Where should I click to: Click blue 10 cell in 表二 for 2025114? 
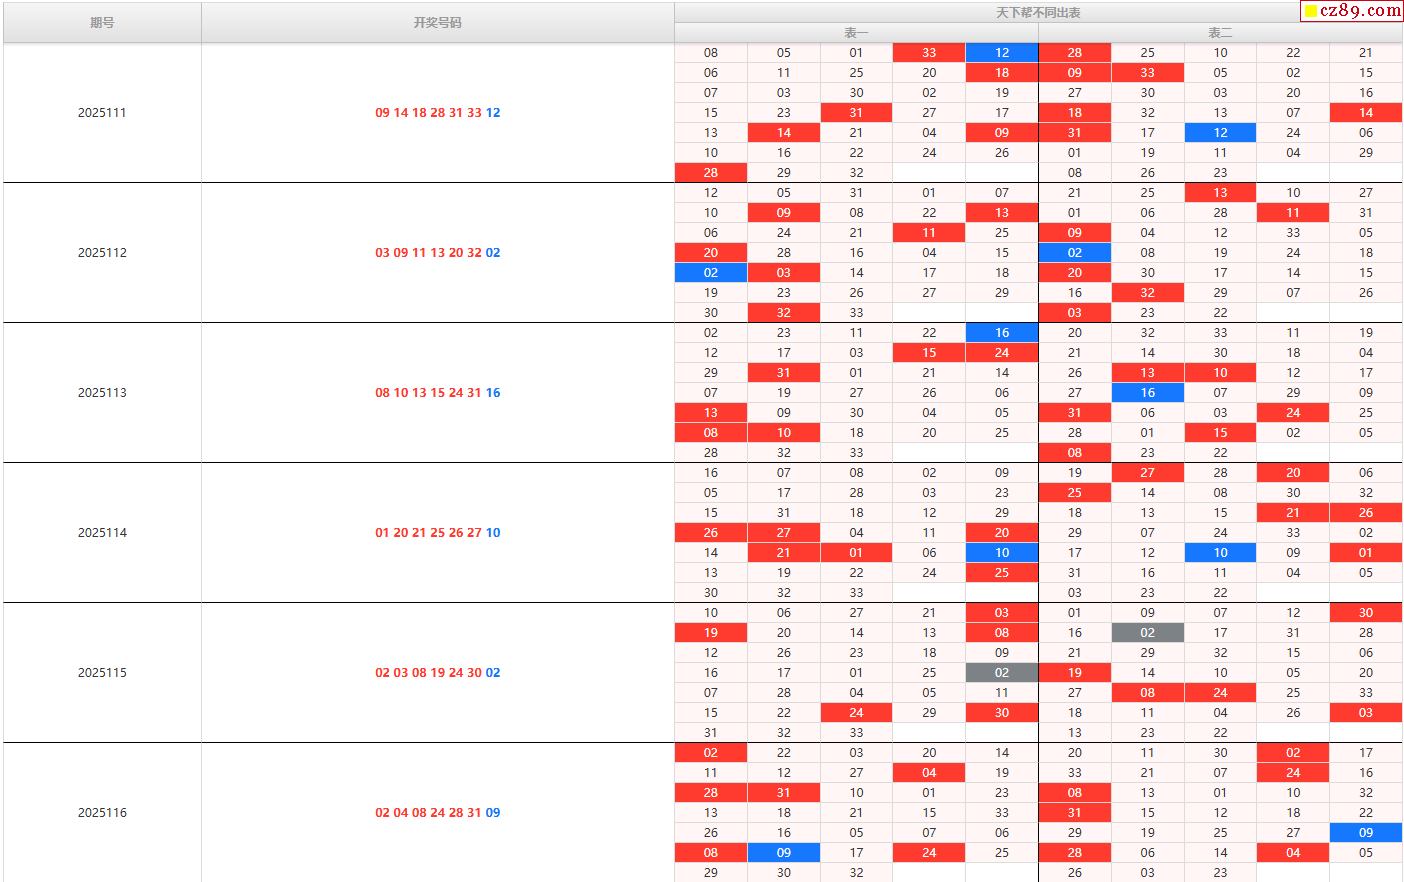click(1220, 553)
